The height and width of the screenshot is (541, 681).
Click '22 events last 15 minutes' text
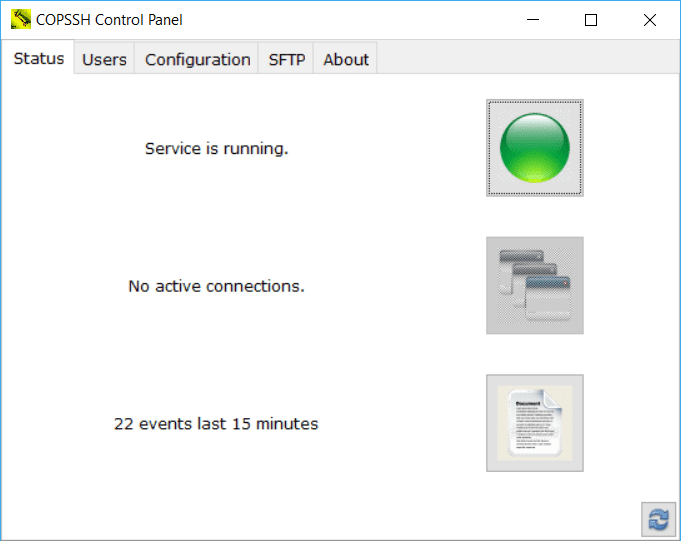(x=216, y=424)
